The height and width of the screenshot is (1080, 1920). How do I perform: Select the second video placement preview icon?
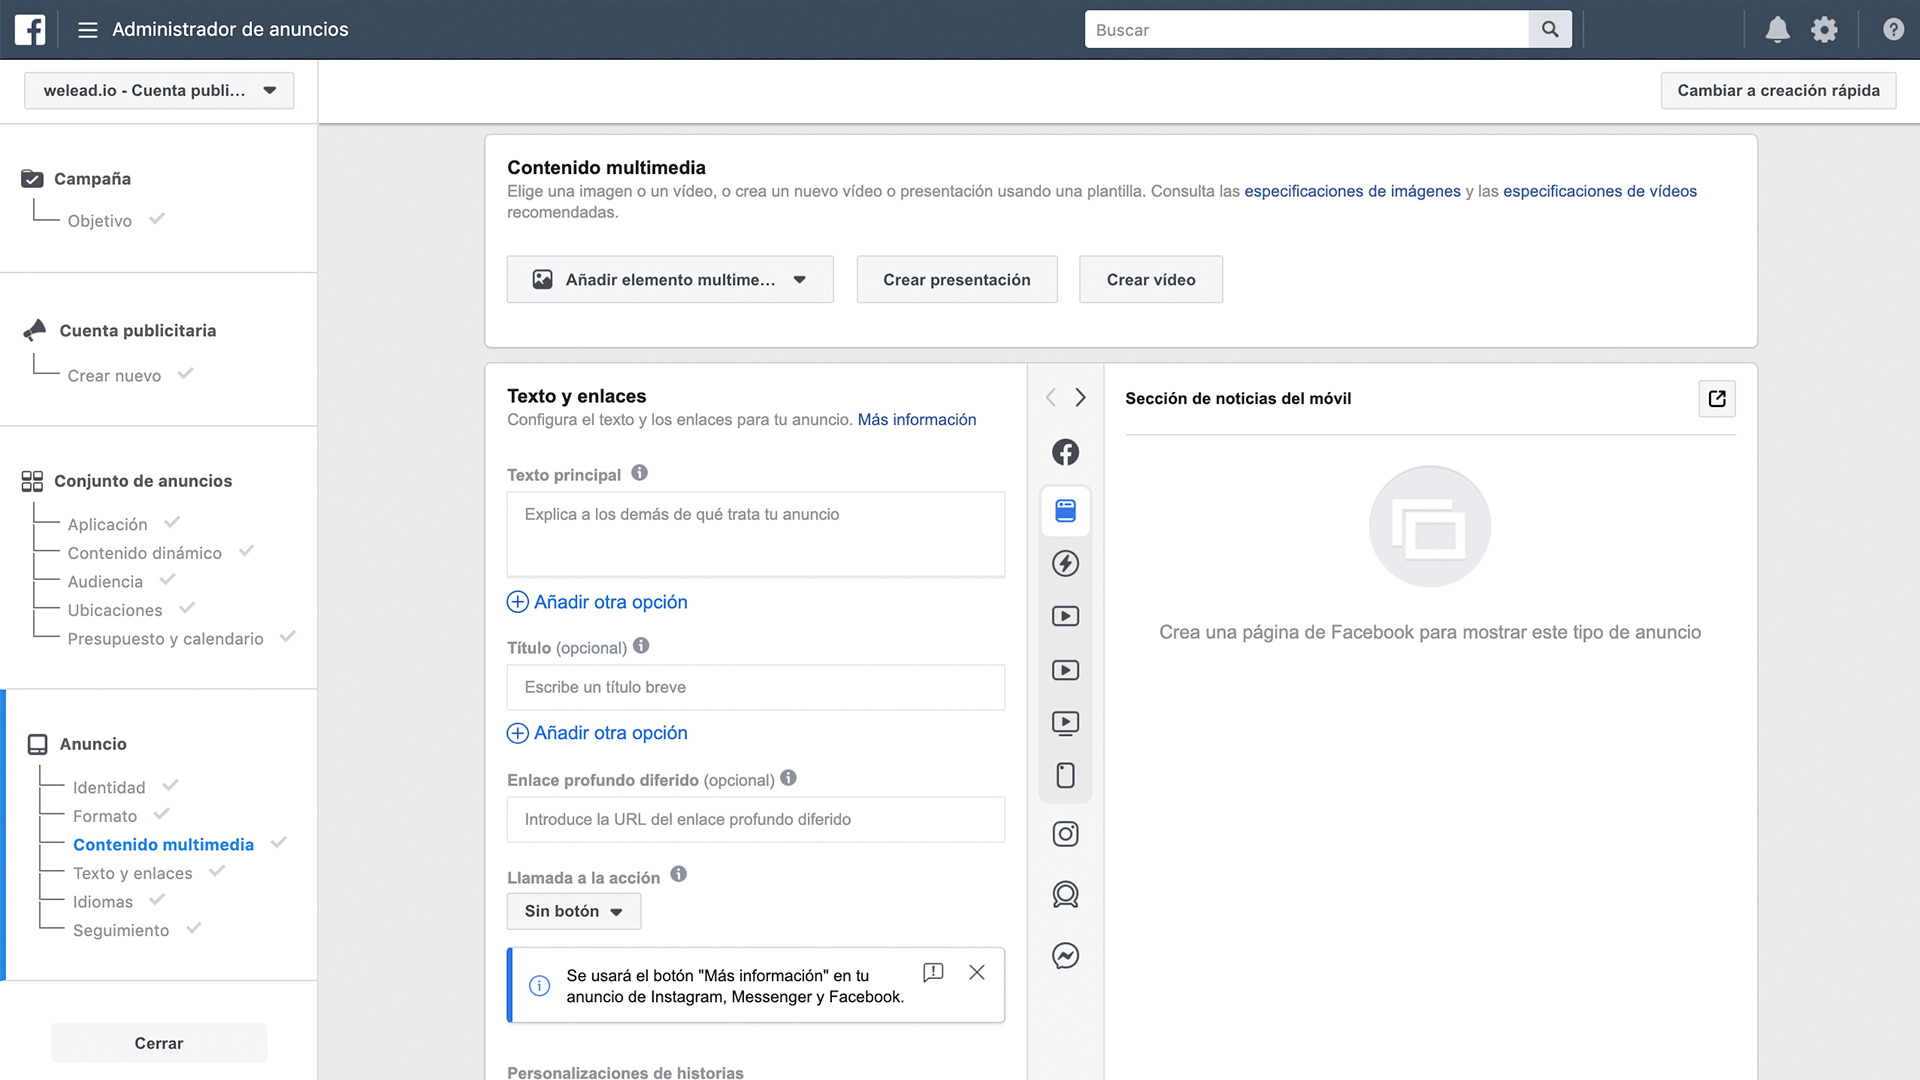pyautogui.click(x=1066, y=670)
